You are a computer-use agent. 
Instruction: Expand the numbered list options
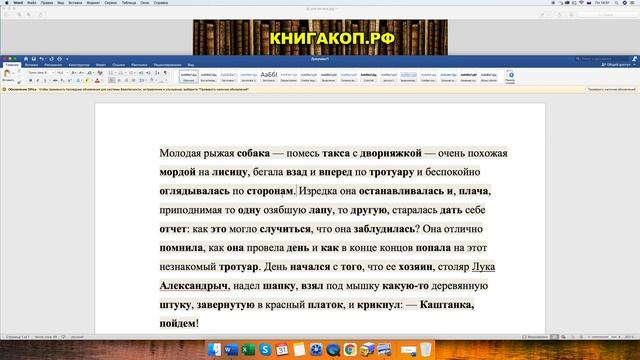(x=125, y=73)
